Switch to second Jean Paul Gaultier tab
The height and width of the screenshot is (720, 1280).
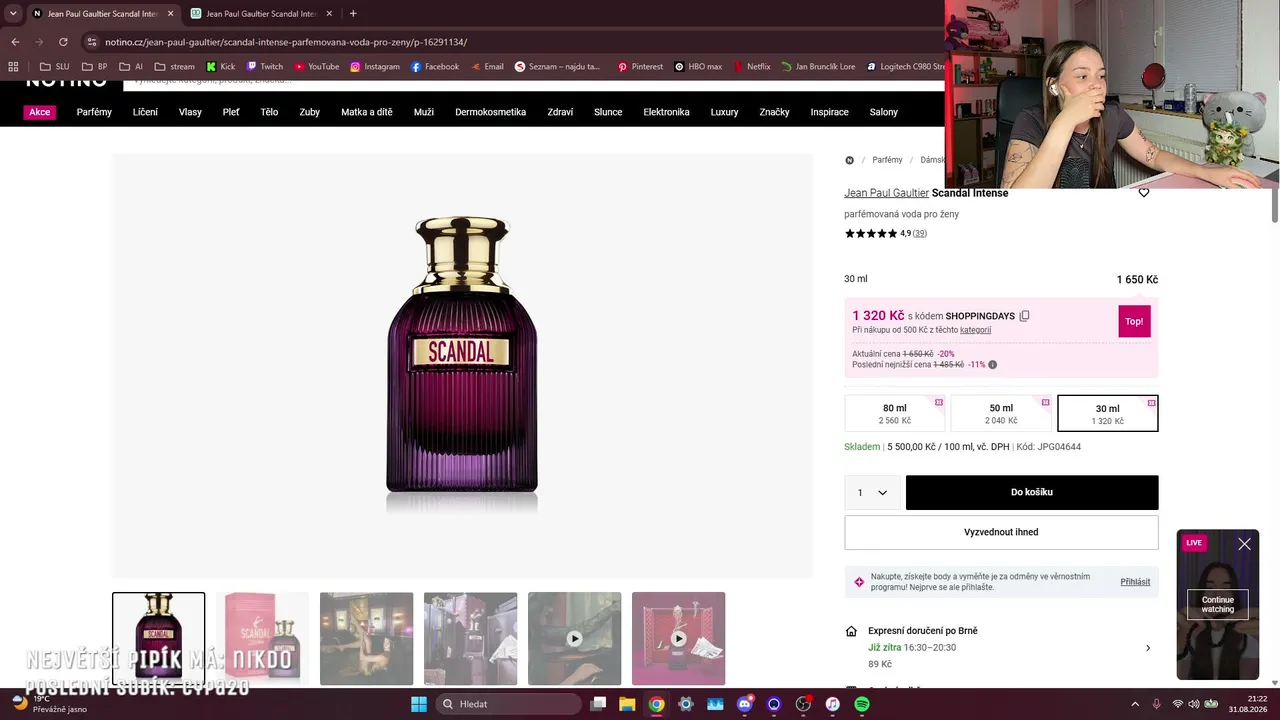coord(260,13)
